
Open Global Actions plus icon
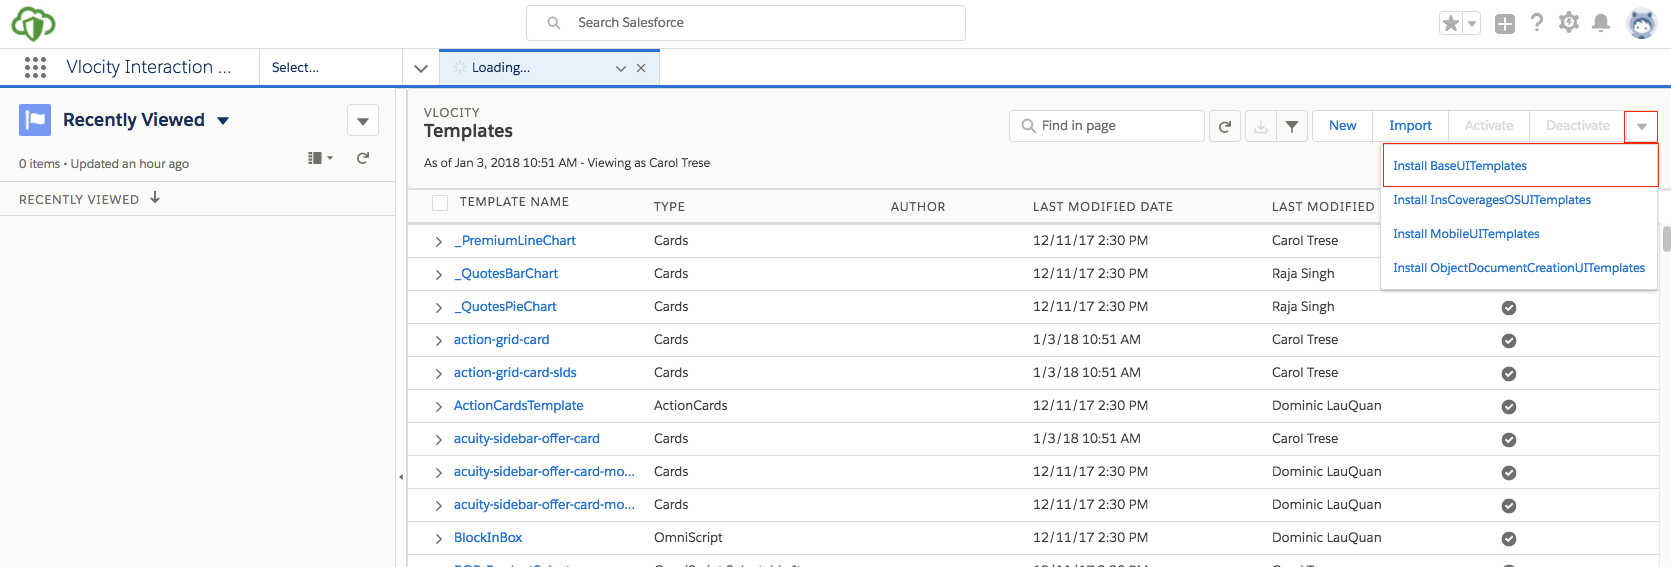(1505, 23)
